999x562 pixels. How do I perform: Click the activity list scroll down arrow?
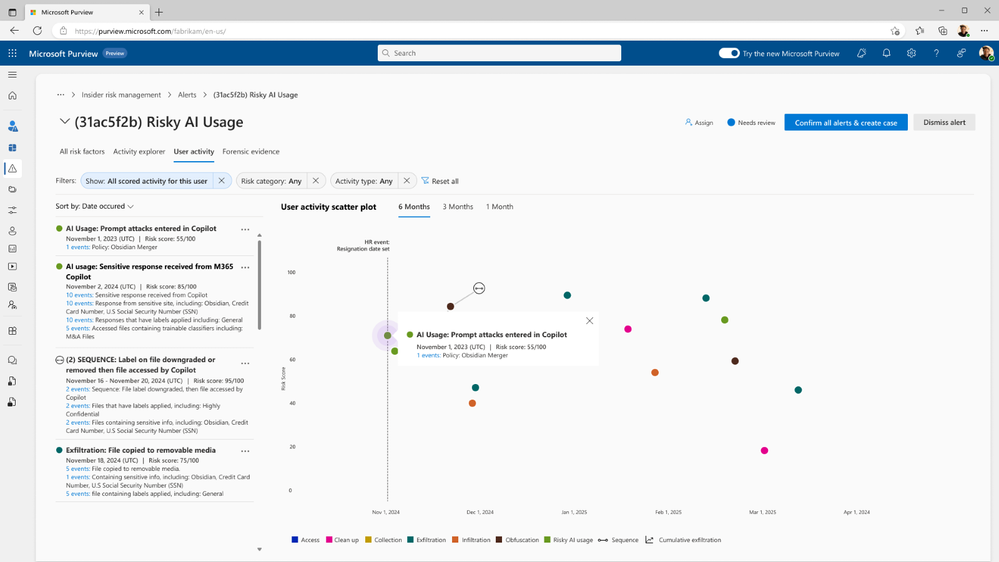(259, 549)
